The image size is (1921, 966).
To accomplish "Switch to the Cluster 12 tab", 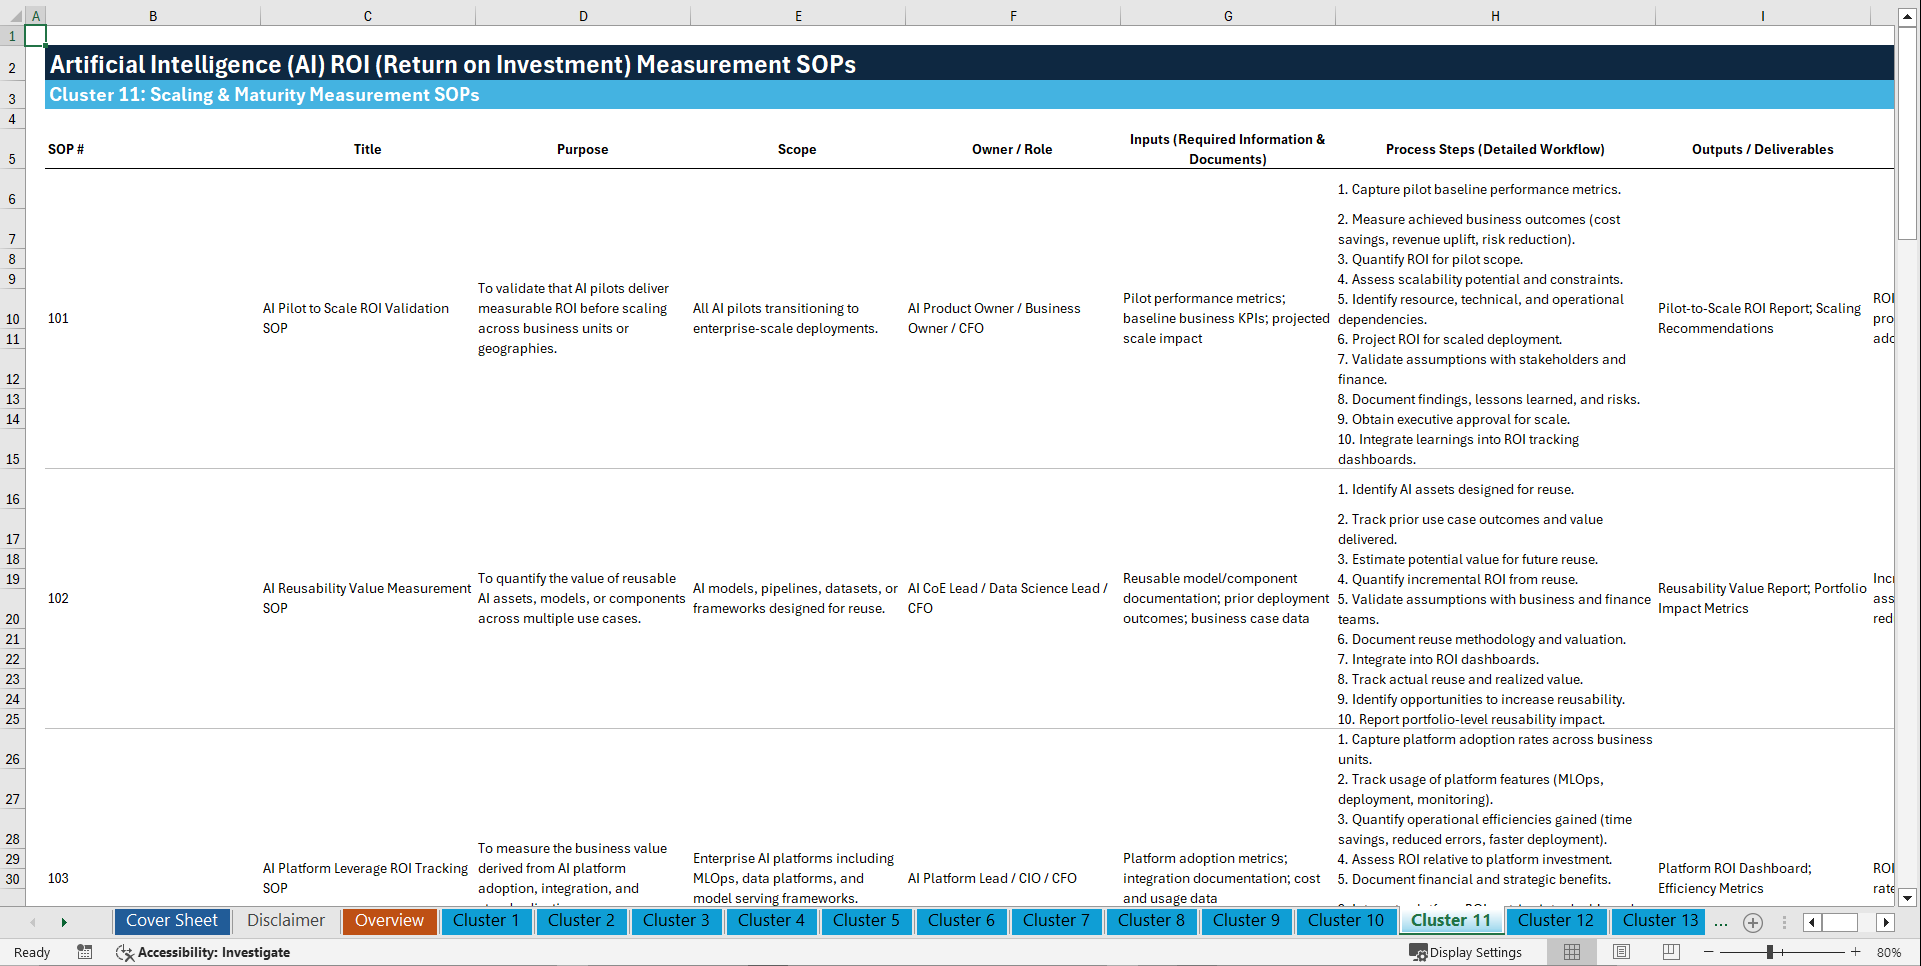I will 1556,921.
